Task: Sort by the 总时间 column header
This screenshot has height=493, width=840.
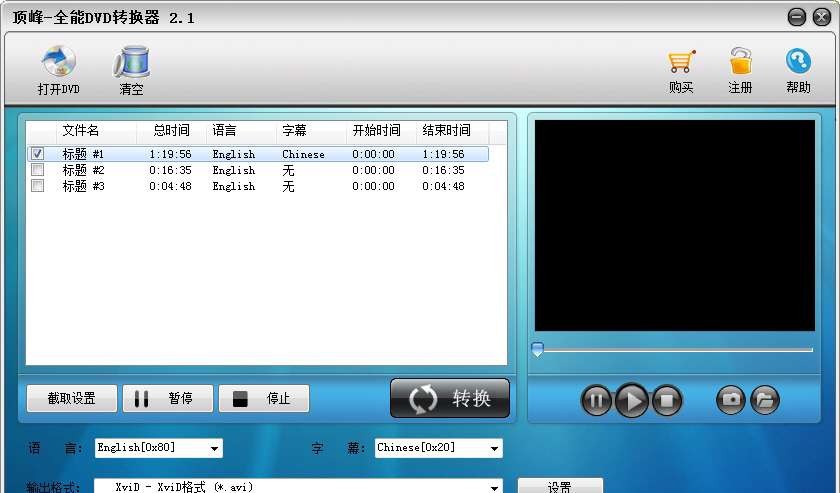Action: tap(171, 131)
